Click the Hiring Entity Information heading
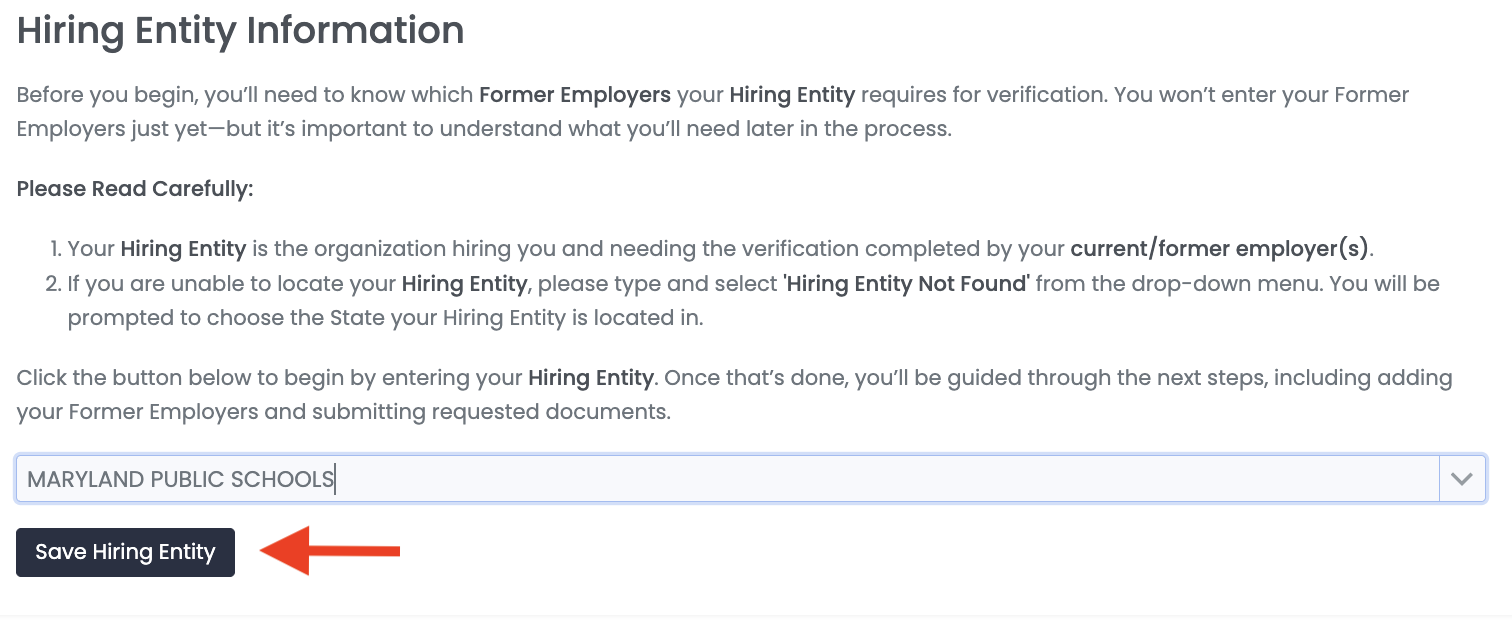Screen dimensions: 1512x620 point(240,31)
